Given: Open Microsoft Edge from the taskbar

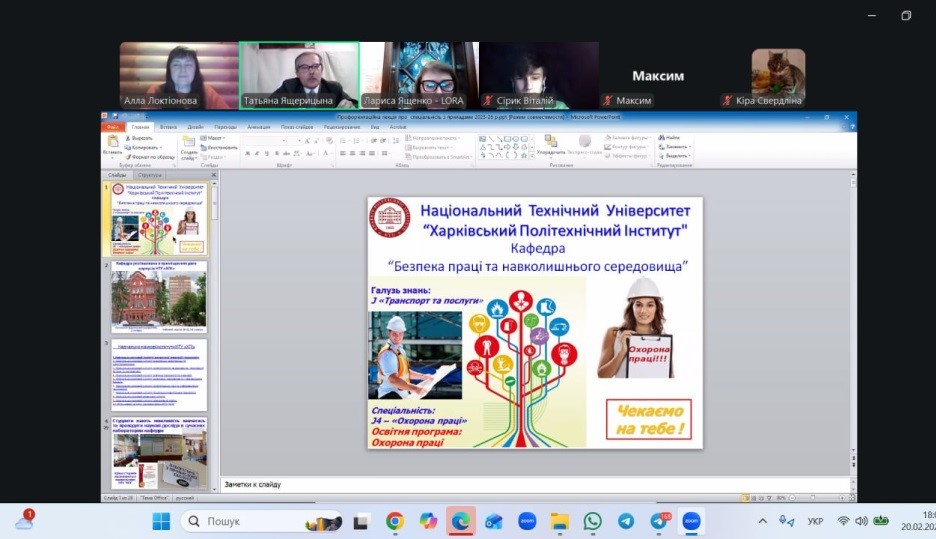Looking at the screenshot, I should [461, 521].
